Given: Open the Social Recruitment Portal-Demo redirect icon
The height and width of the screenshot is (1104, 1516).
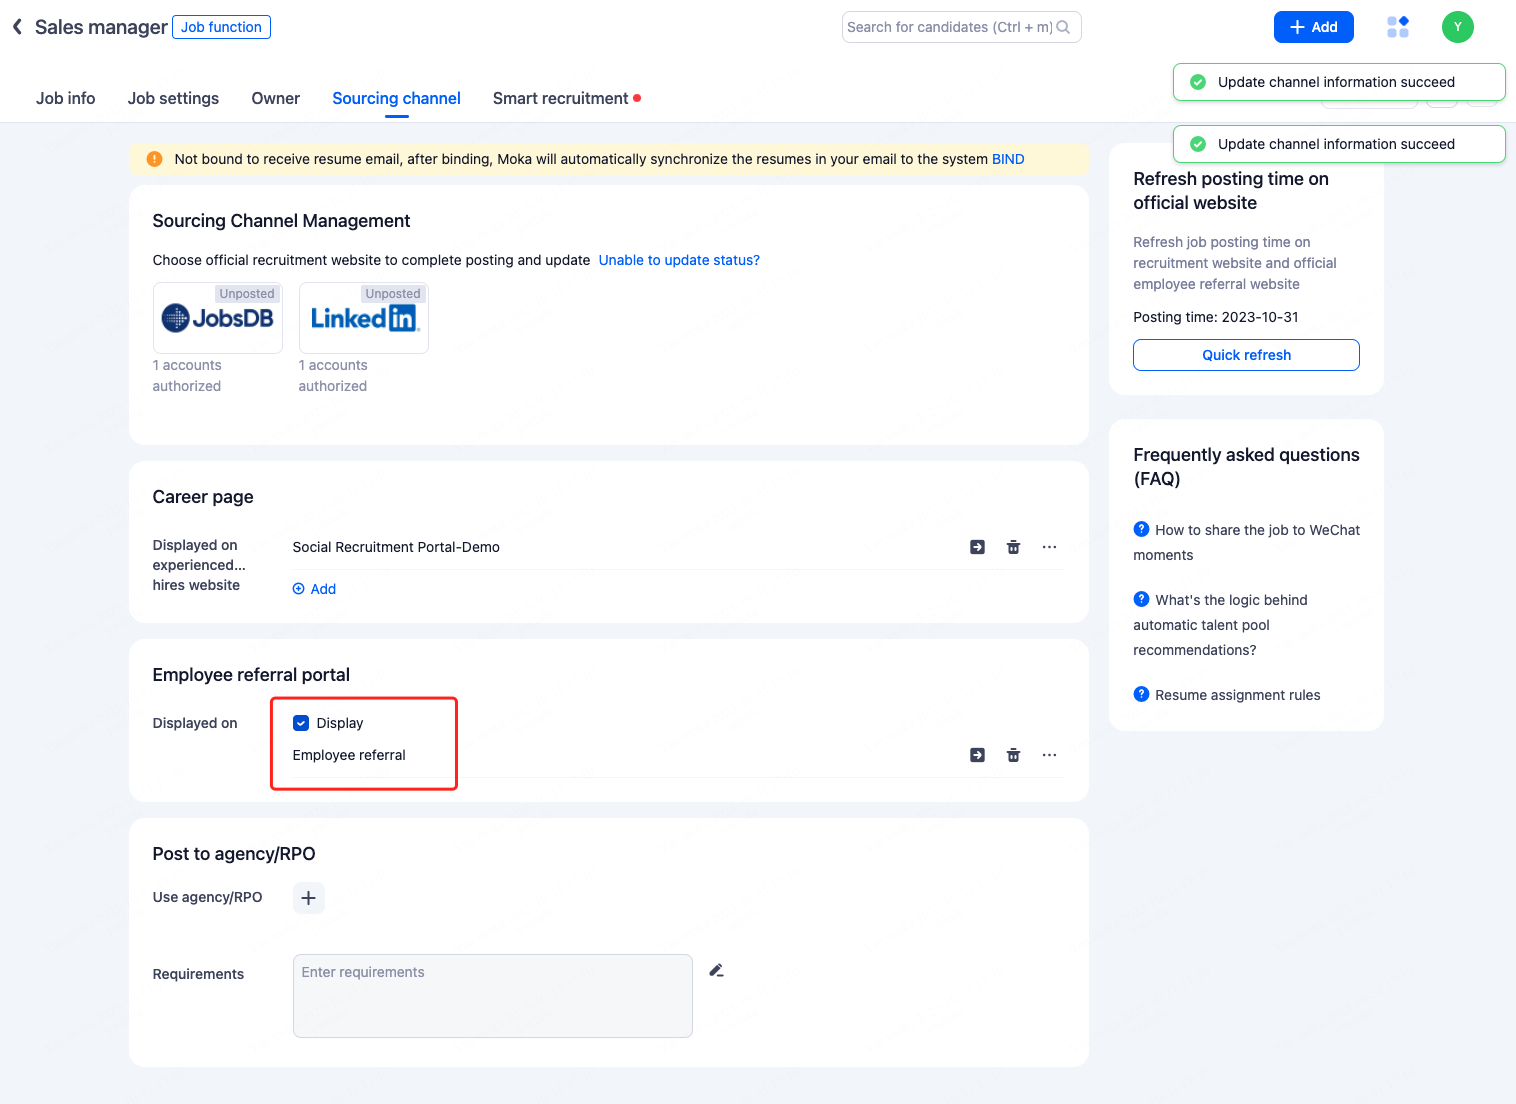Looking at the screenshot, I should click(977, 547).
